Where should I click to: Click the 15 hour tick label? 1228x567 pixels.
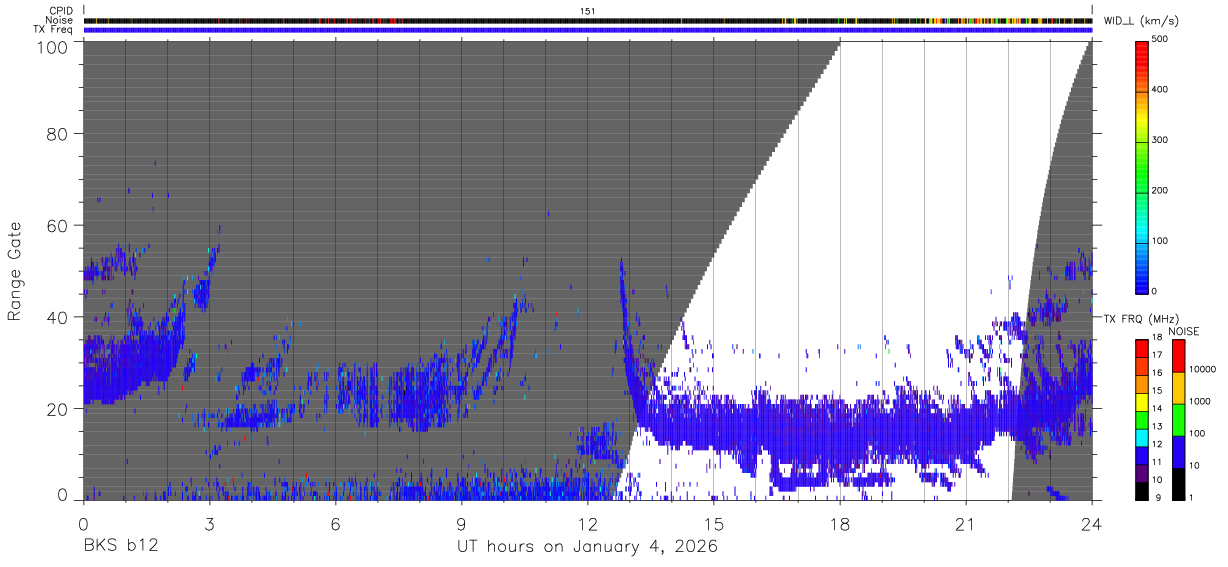[x=714, y=524]
